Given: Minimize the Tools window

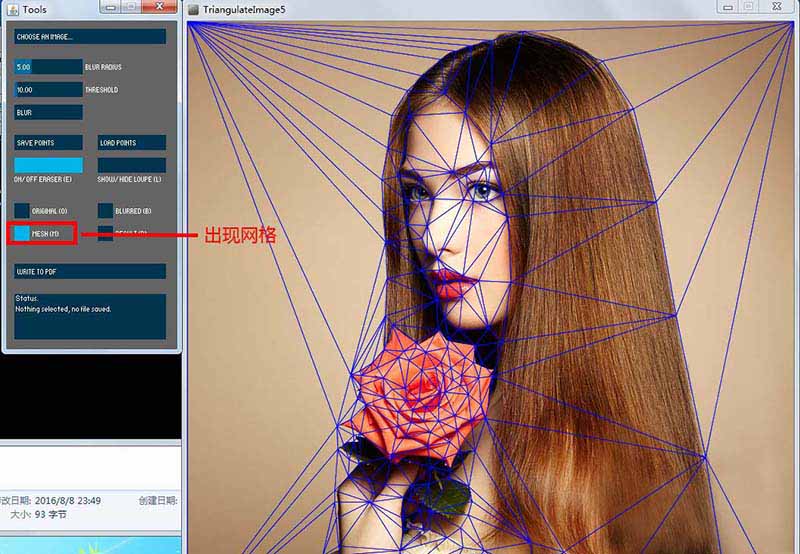Looking at the screenshot, I should pyautogui.click(x=111, y=7).
